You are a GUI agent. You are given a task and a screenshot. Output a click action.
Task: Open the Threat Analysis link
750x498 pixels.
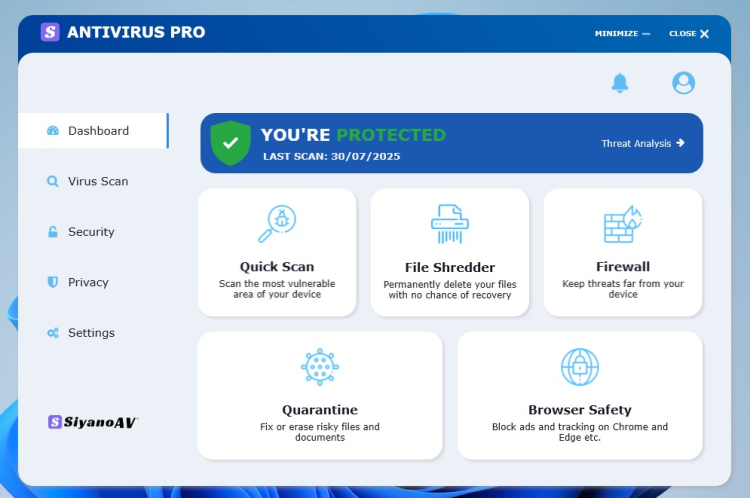(x=642, y=143)
